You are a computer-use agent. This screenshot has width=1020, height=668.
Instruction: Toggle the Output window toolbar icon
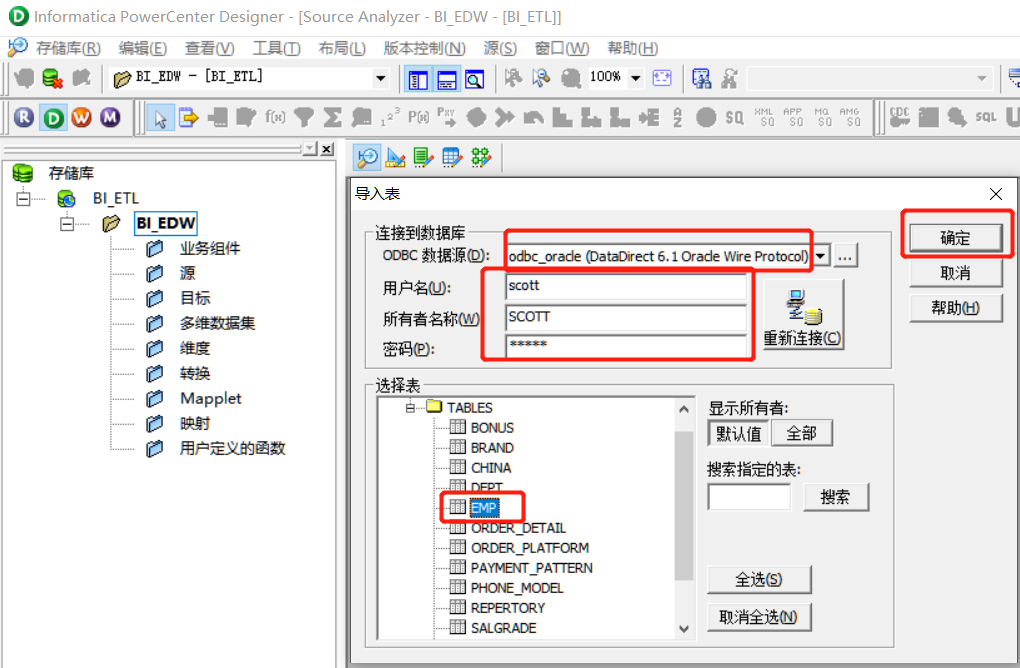tap(446, 79)
